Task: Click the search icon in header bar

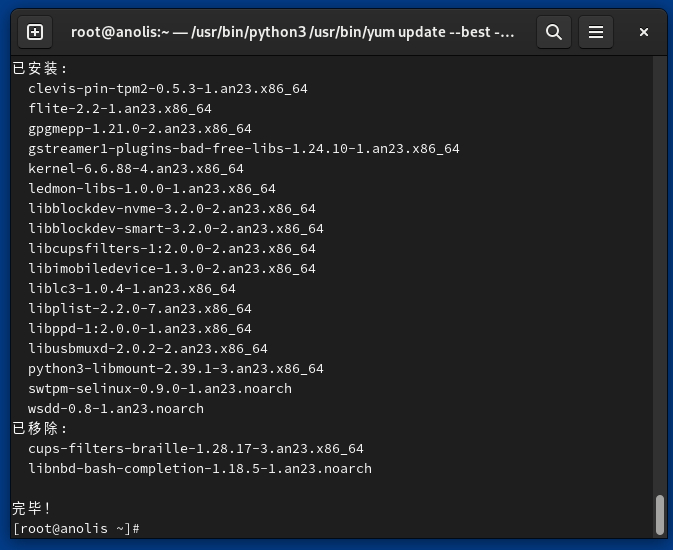Action: (x=553, y=32)
